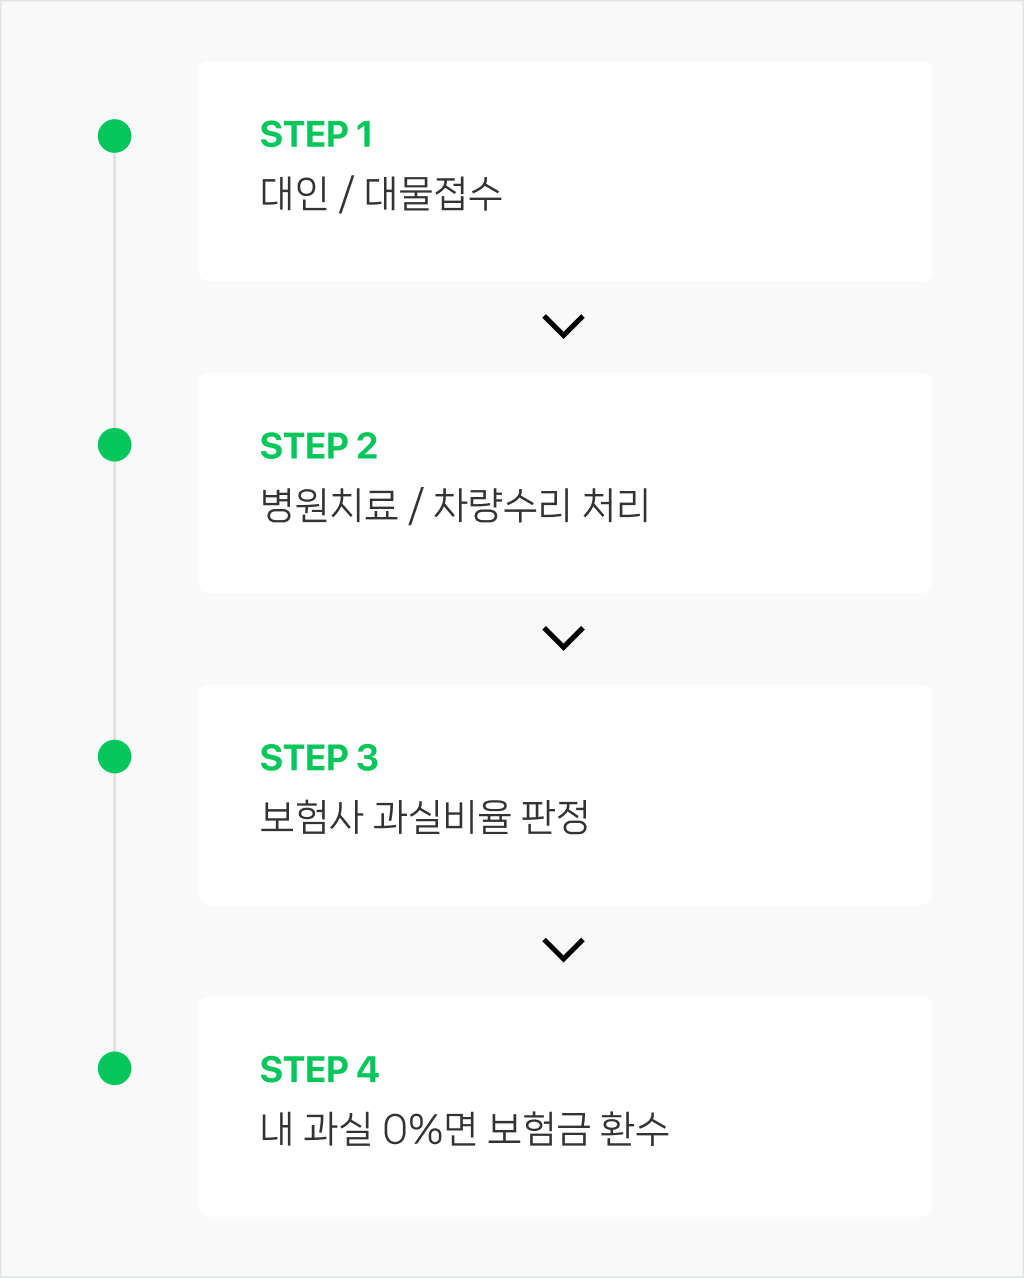Select the 내 과실 0%면 보험금 환수 text
Screen dimensions: 1024x1278
pos(464,1129)
